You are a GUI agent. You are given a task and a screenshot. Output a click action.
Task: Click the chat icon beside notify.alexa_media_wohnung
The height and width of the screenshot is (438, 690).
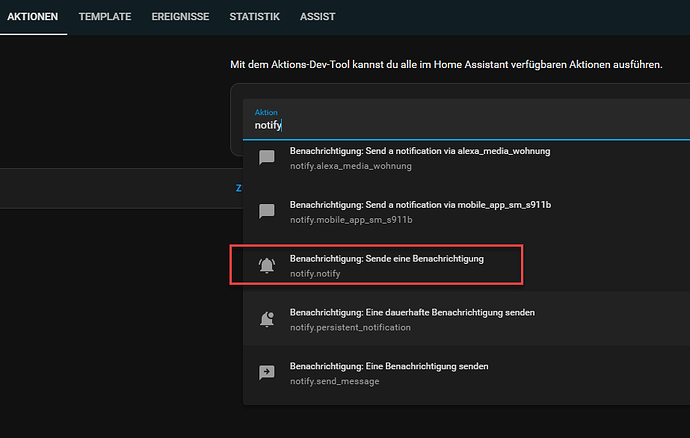(x=267, y=158)
